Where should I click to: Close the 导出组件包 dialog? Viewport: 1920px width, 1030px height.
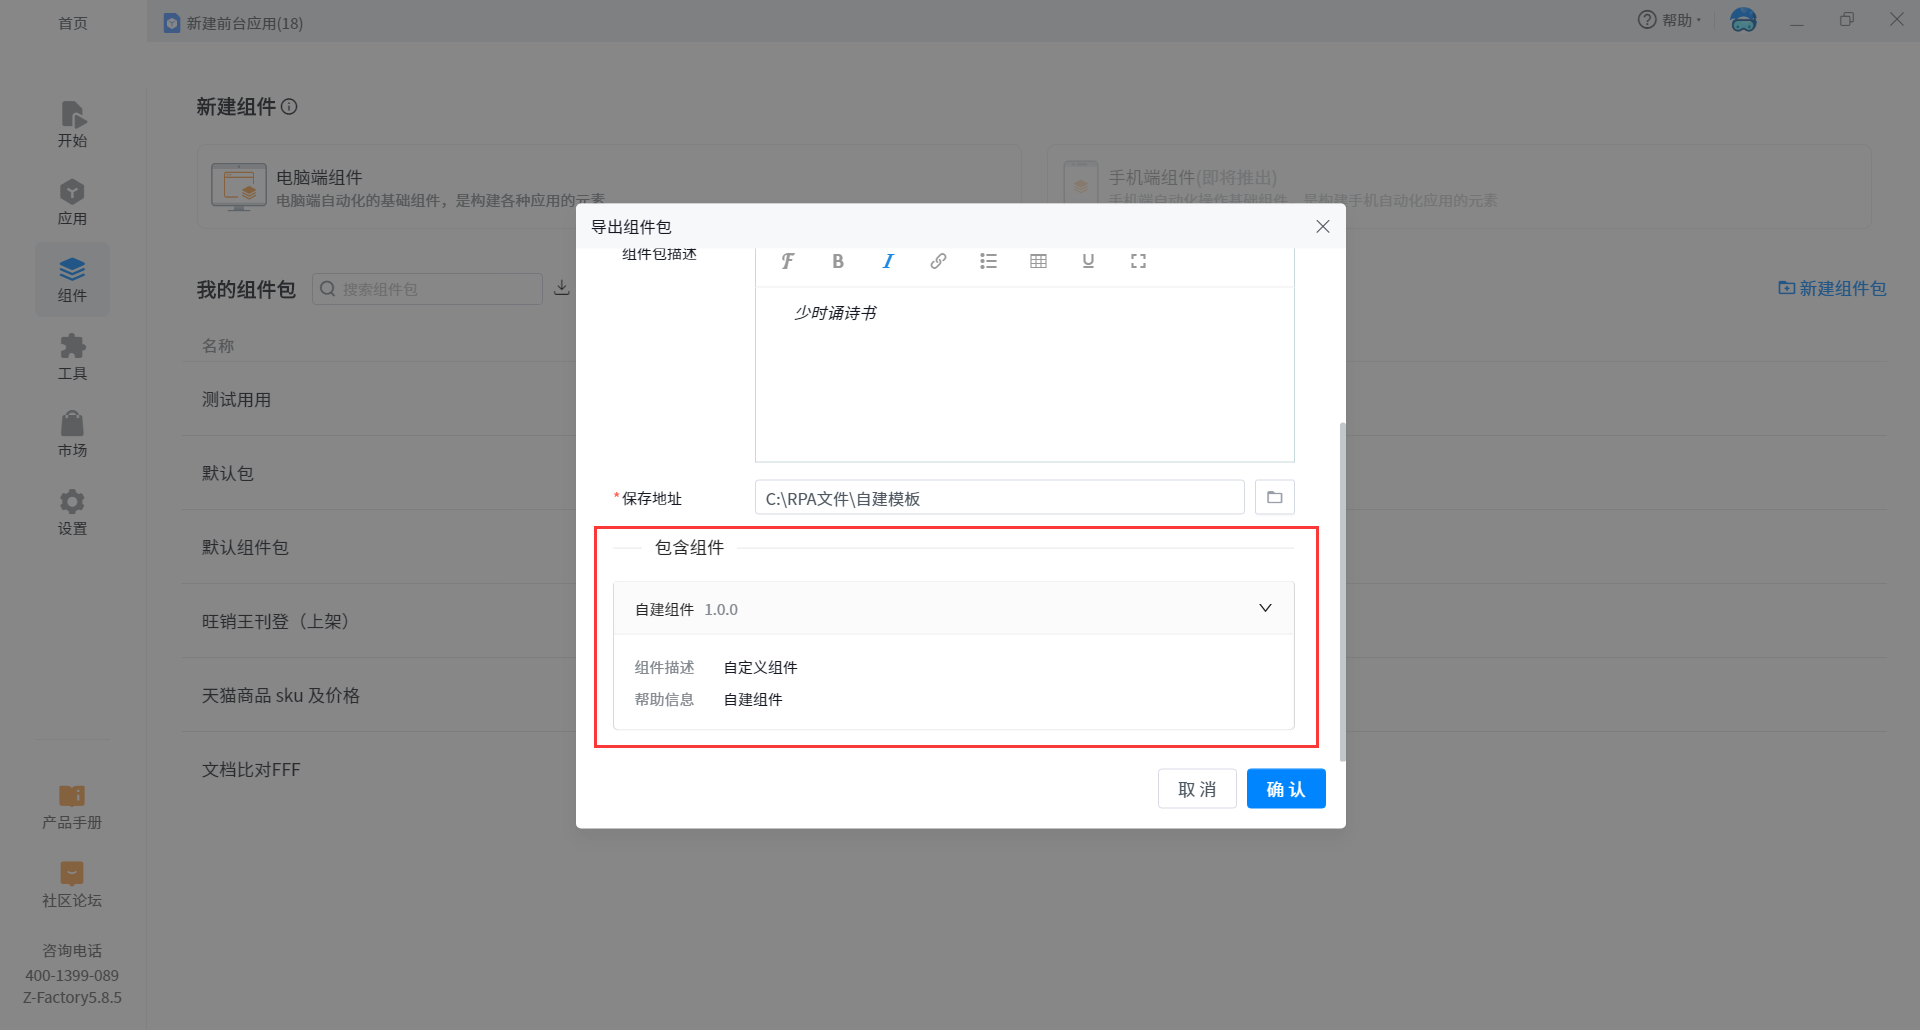pyautogui.click(x=1322, y=227)
